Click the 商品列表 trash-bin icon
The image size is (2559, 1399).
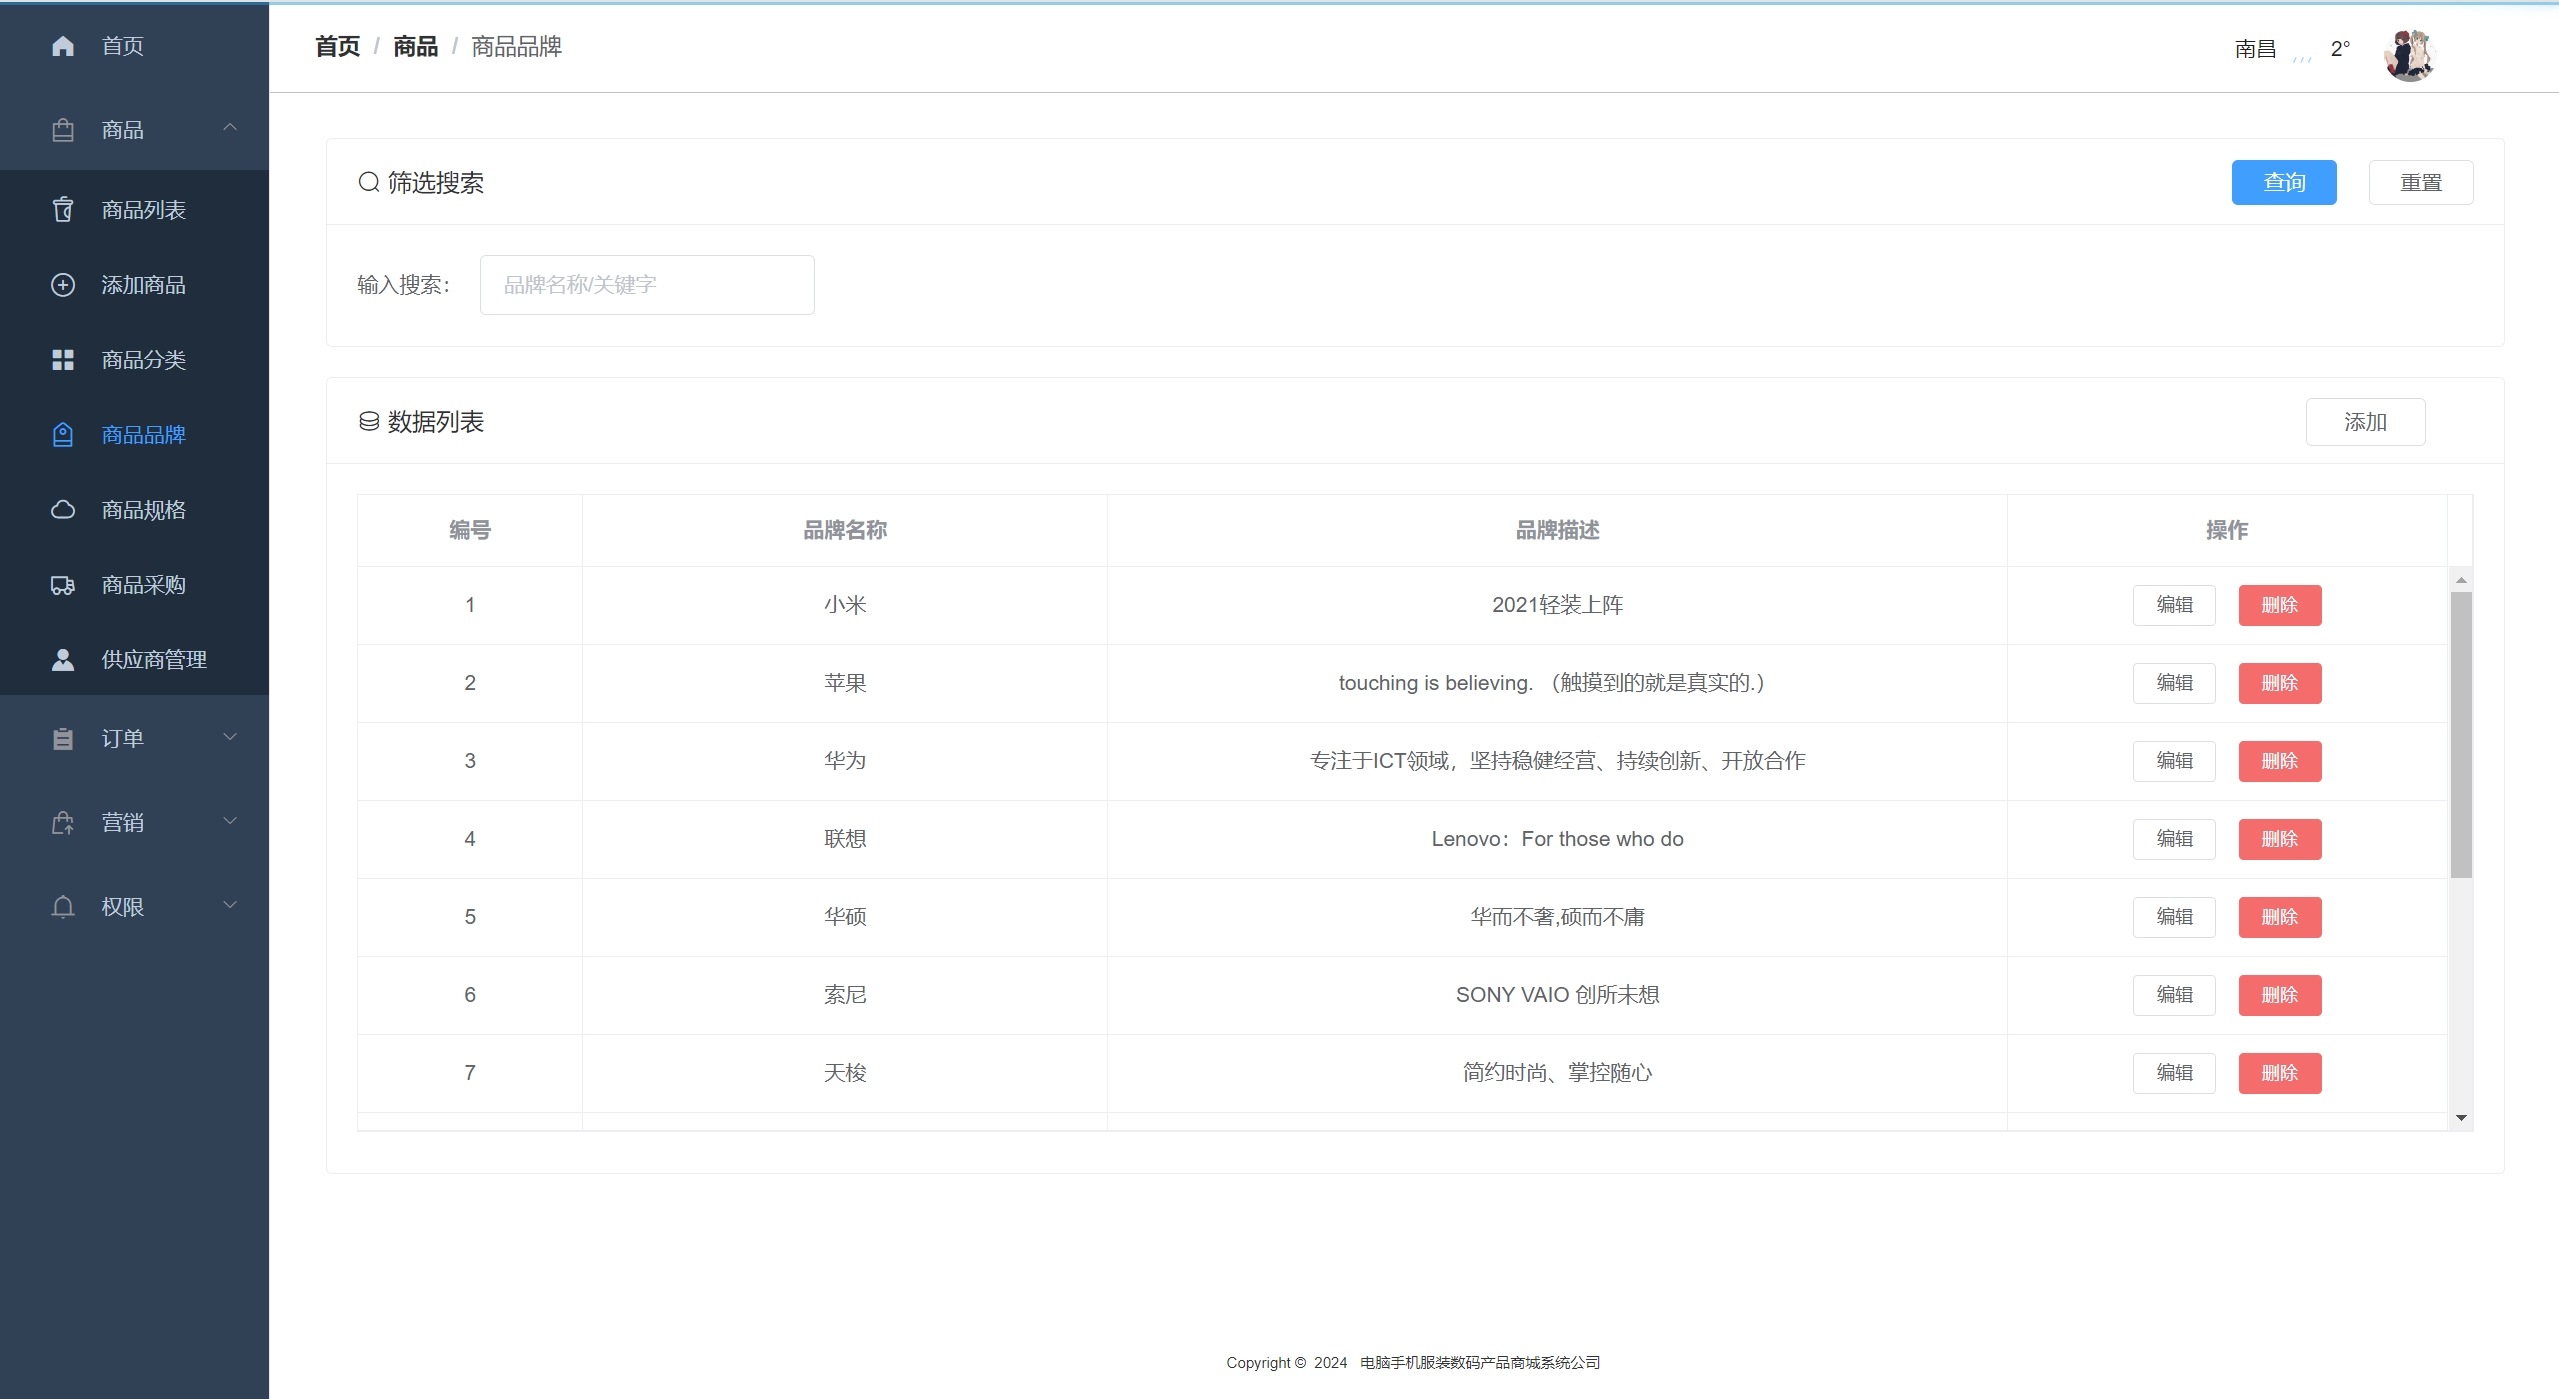click(63, 210)
